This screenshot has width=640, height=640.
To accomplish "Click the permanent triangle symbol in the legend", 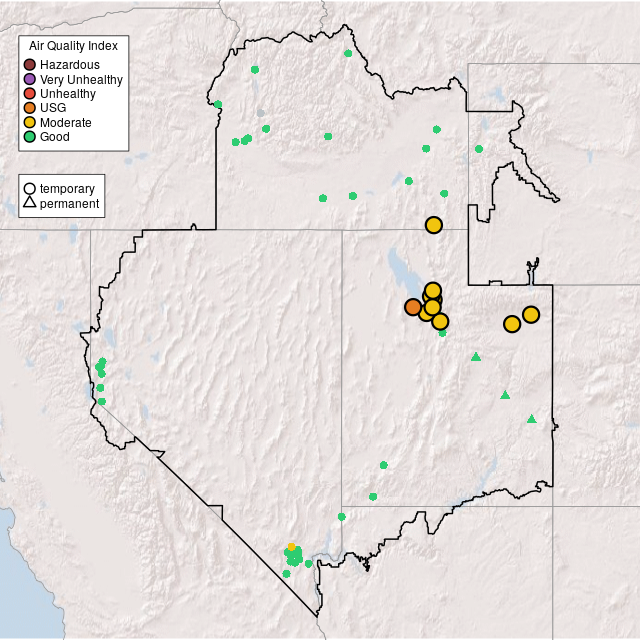I will pyautogui.click(x=30, y=203).
